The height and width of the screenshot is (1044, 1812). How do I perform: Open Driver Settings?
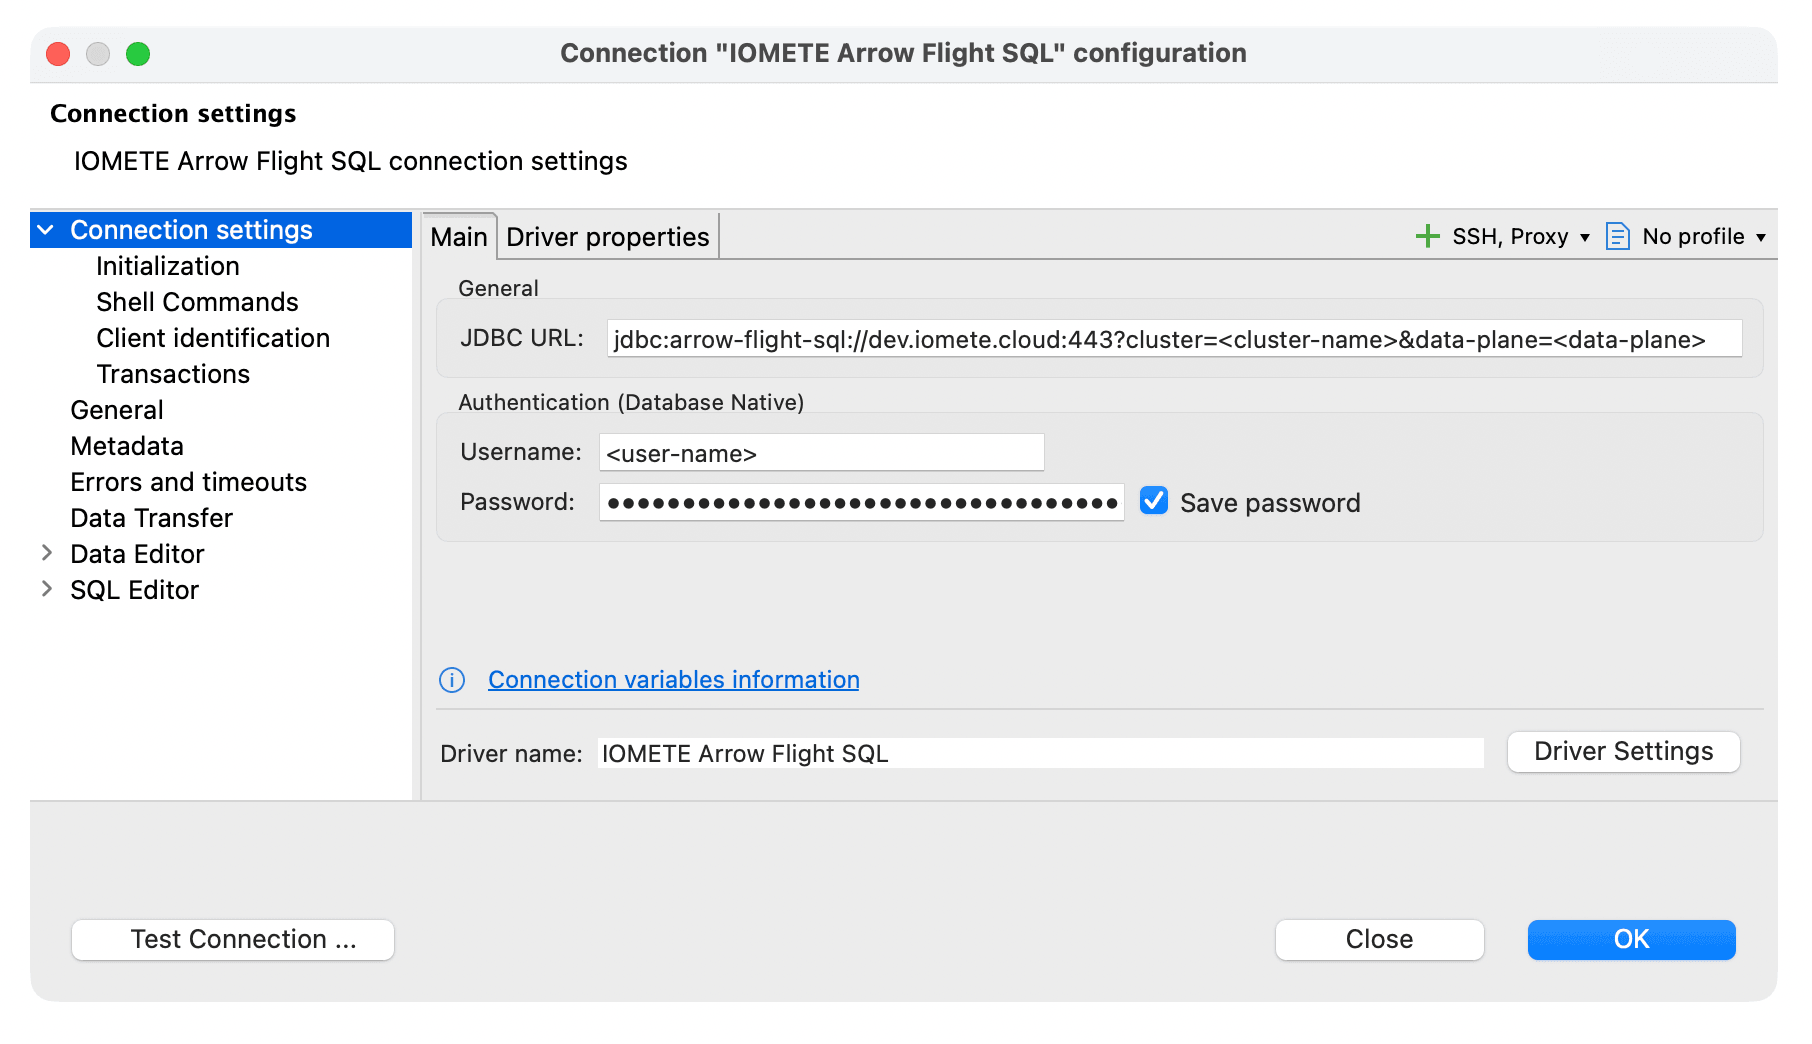point(1624,752)
